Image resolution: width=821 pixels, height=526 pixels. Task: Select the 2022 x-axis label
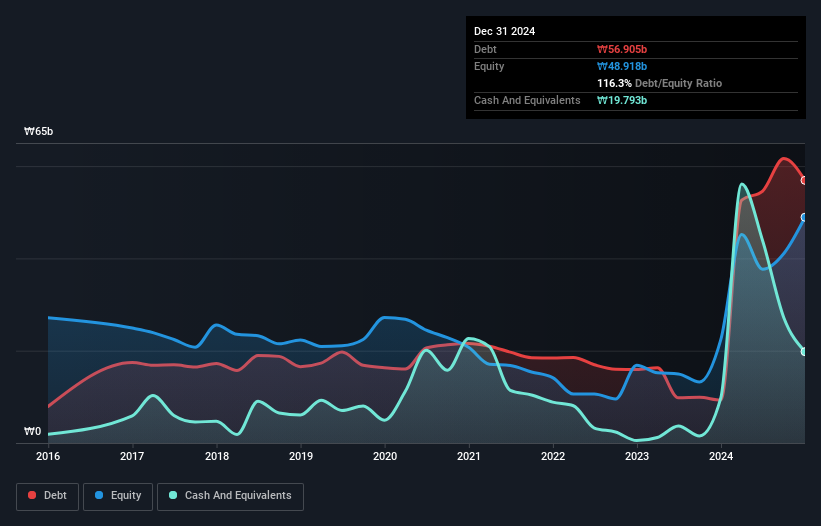[x=553, y=456]
